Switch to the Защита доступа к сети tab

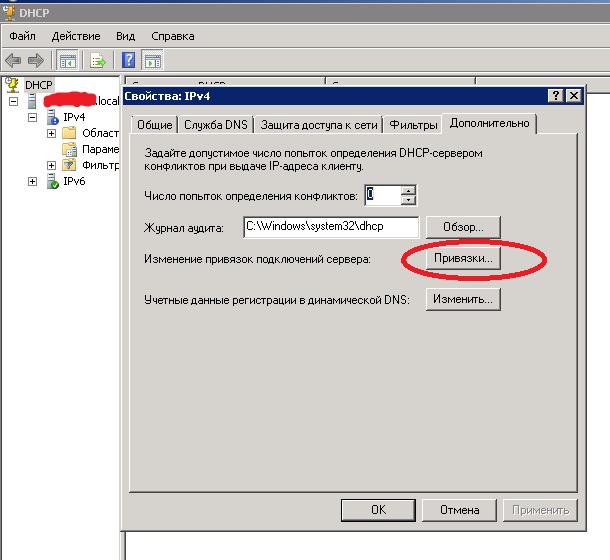click(319, 125)
